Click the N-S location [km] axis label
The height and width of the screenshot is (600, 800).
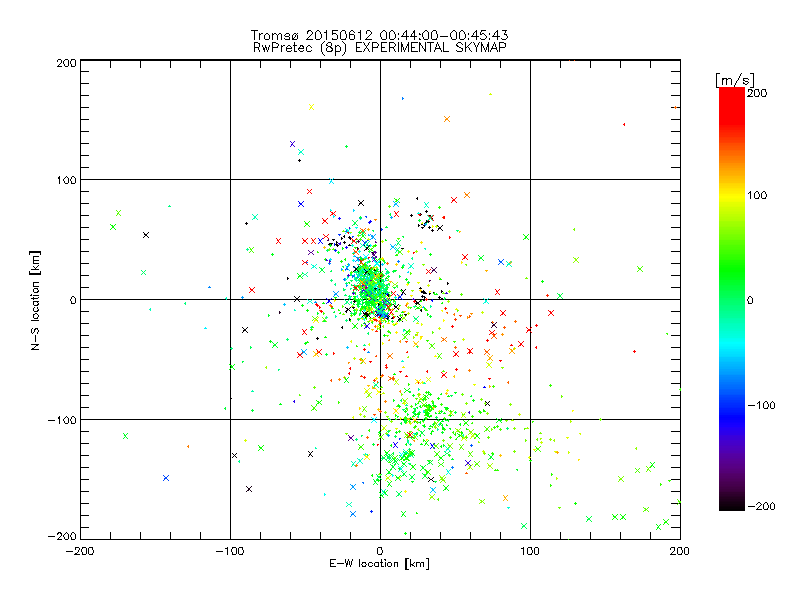(35, 301)
